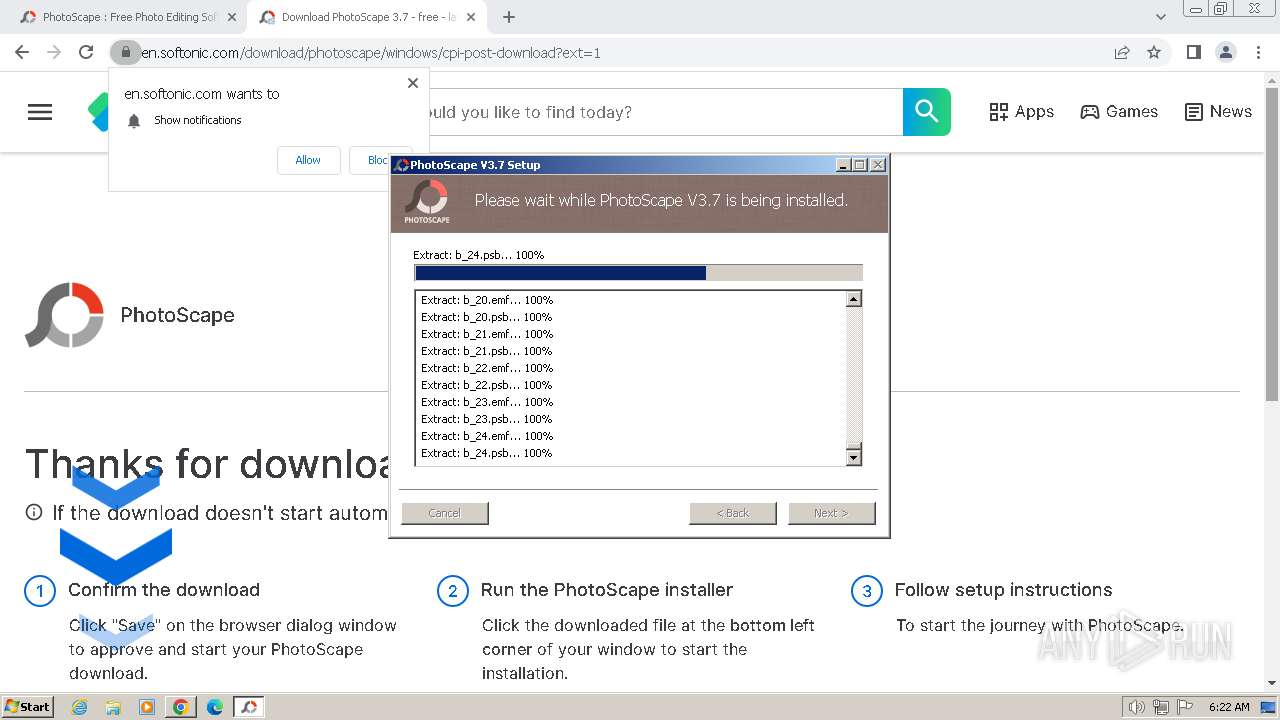Click the extract log scroll-up arrow

point(854,299)
